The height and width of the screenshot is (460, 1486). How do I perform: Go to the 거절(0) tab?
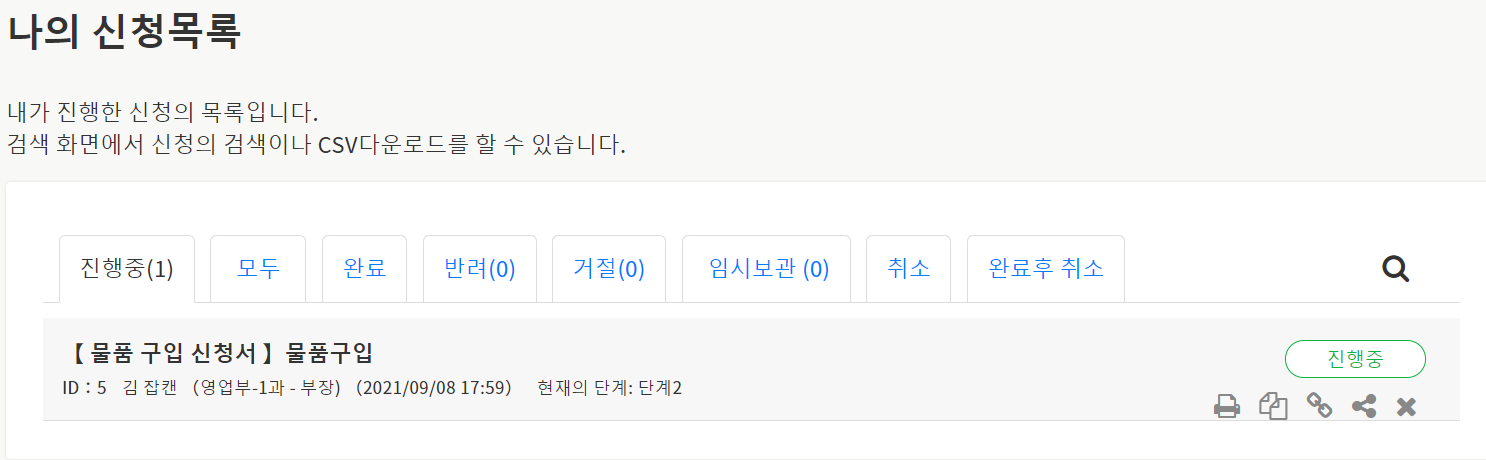coord(609,269)
